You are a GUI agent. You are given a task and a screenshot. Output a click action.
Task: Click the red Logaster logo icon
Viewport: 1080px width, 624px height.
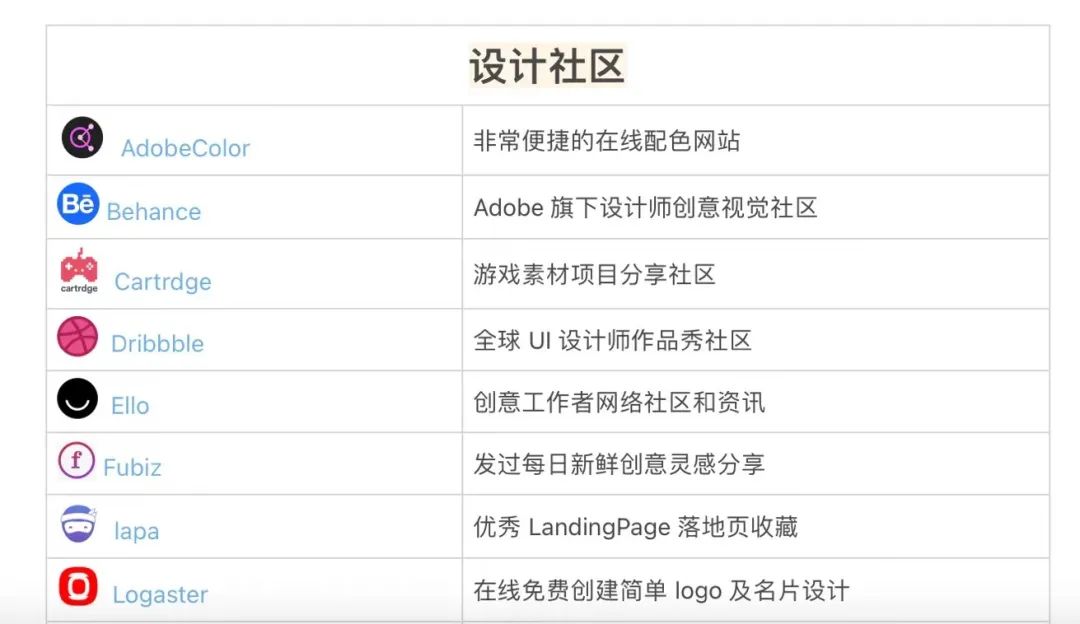click(x=78, y=587)
